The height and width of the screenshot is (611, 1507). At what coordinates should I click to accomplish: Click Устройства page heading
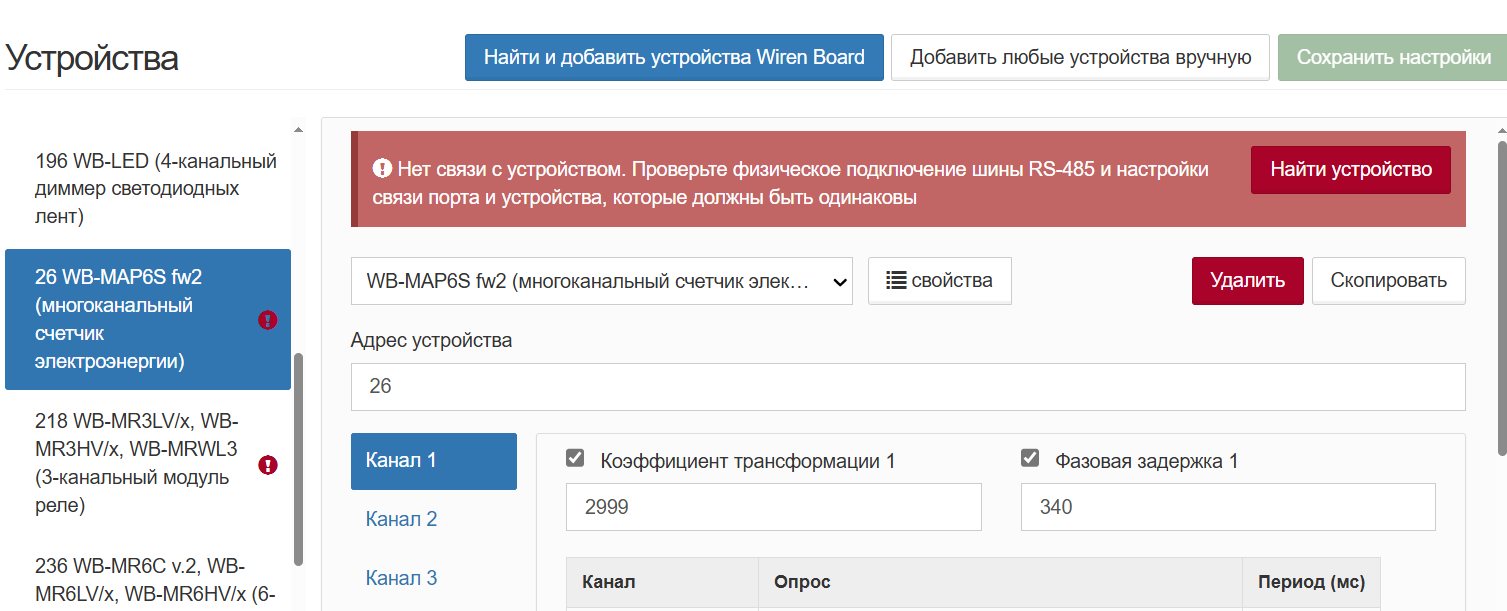pos(92,58)
